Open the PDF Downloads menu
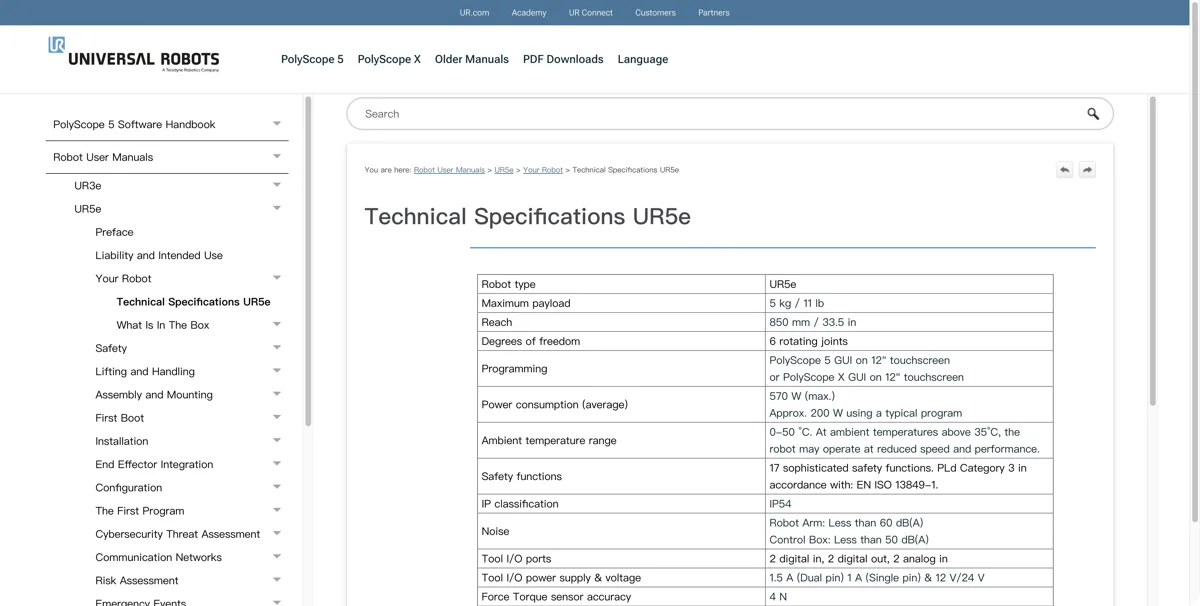The height and width of the screenshot is (606, 1200). pos(563,59)
